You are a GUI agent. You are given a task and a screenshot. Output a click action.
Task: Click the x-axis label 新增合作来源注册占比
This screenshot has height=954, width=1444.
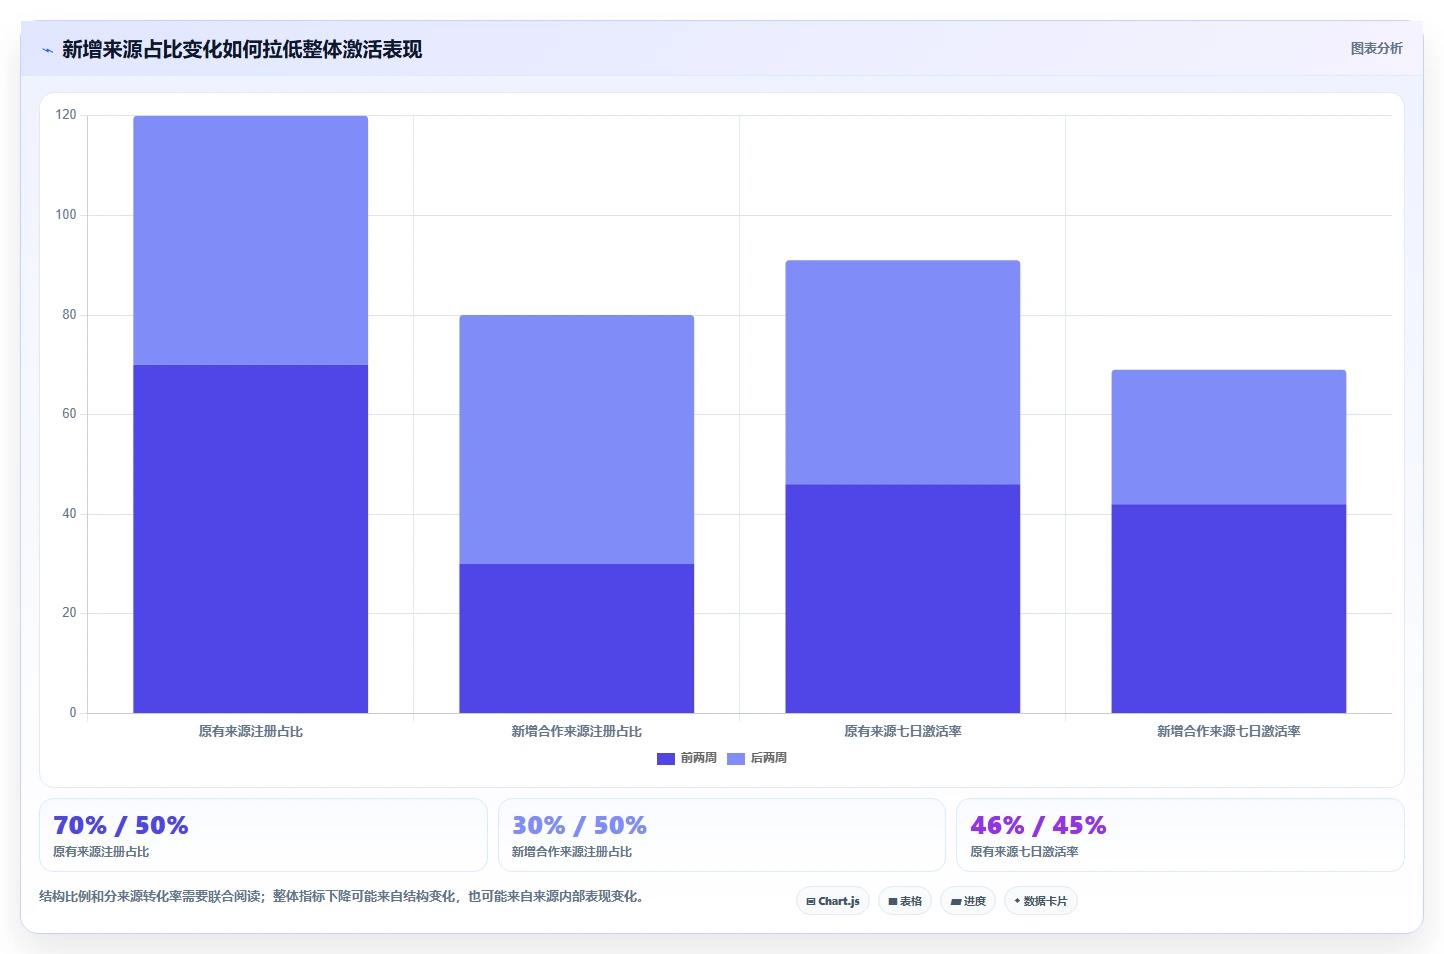pyautogui.click(x=577, y=732)
